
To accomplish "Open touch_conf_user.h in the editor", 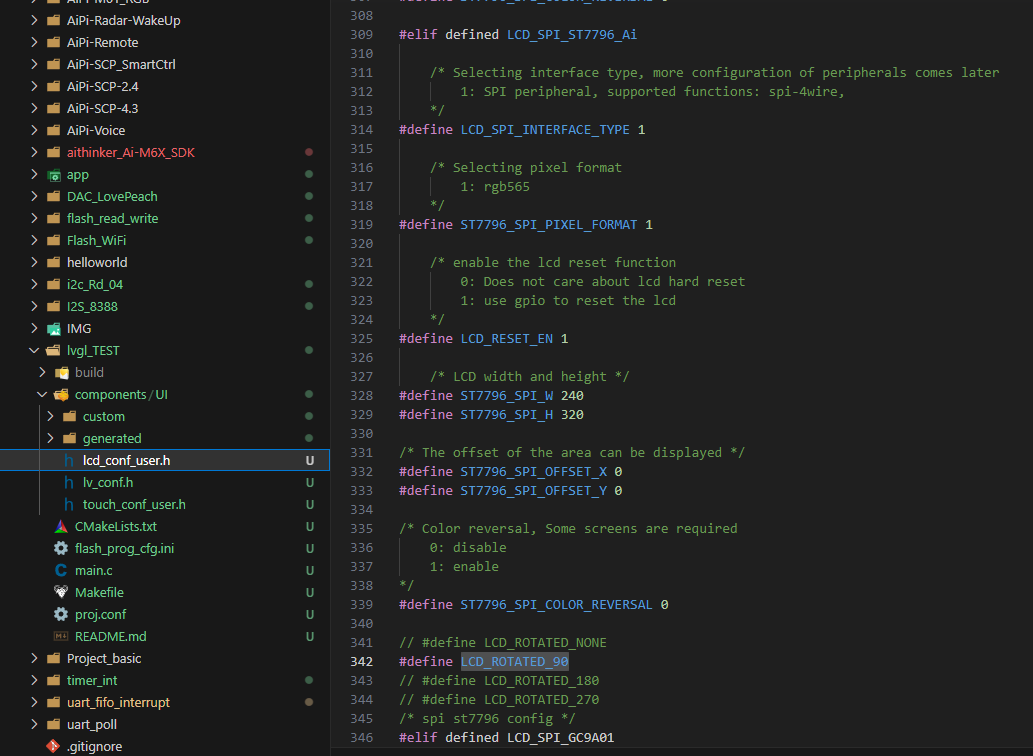I will click(x=133, y=504).
